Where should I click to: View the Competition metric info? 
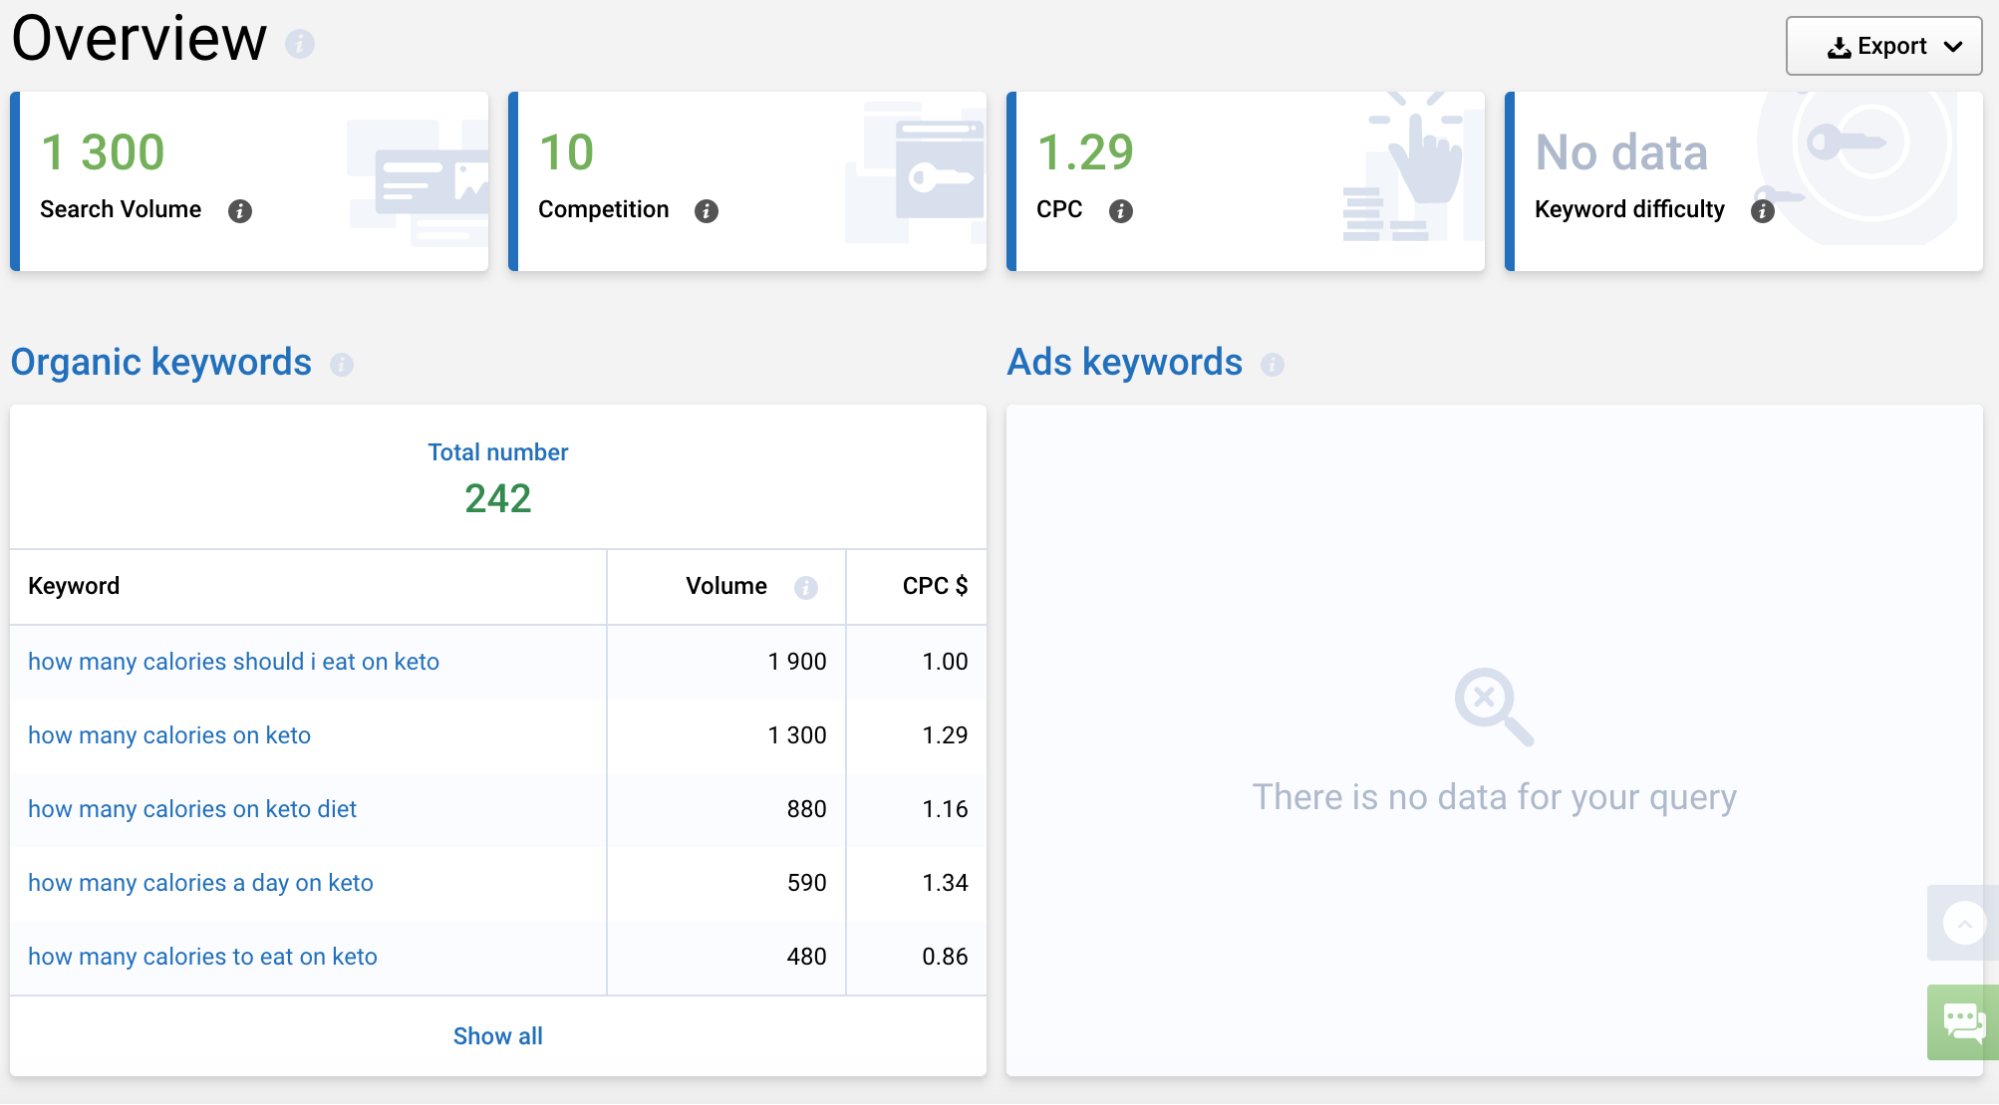tap(707, 210)
